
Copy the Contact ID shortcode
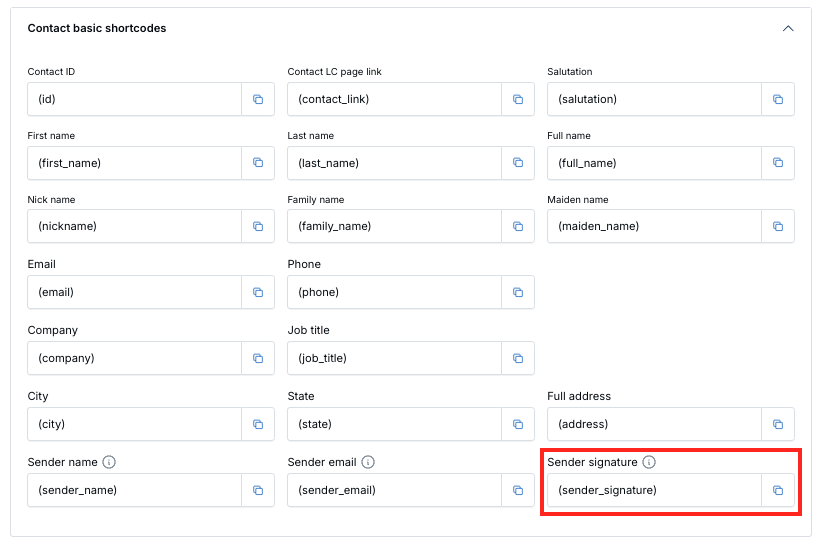click(x=257, y=99)
